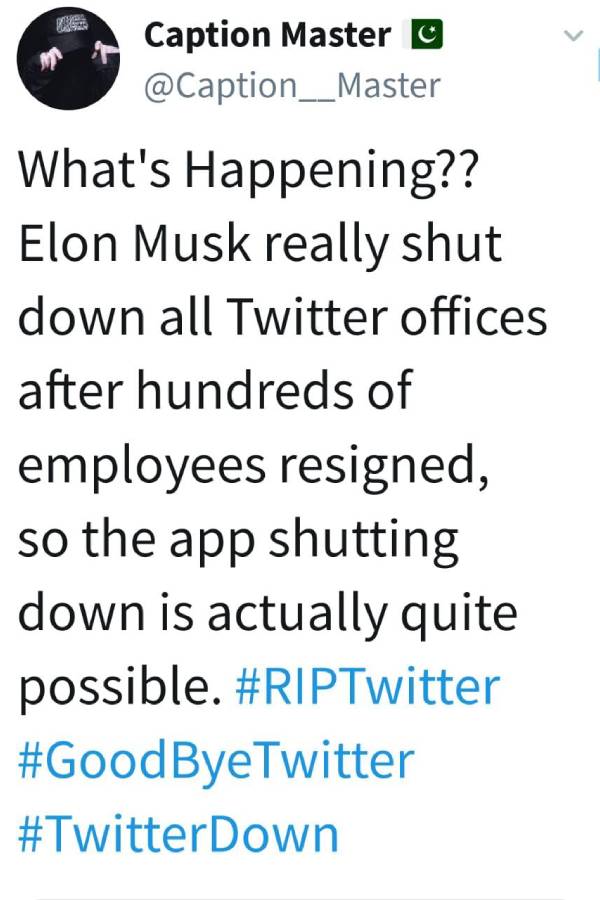
Task: Open the tweet options chevron menu
Action: click(573, 36)
